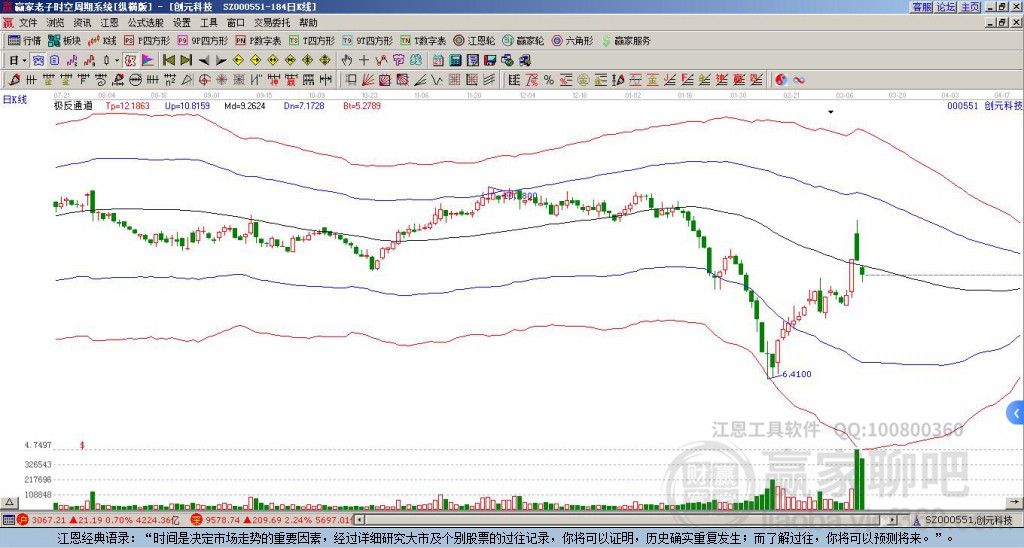The height and width of the screenshot is (548, 1024).
Task: Click horizontal scrollbar right arrow at bottom
Action: (x=893, y=520)
